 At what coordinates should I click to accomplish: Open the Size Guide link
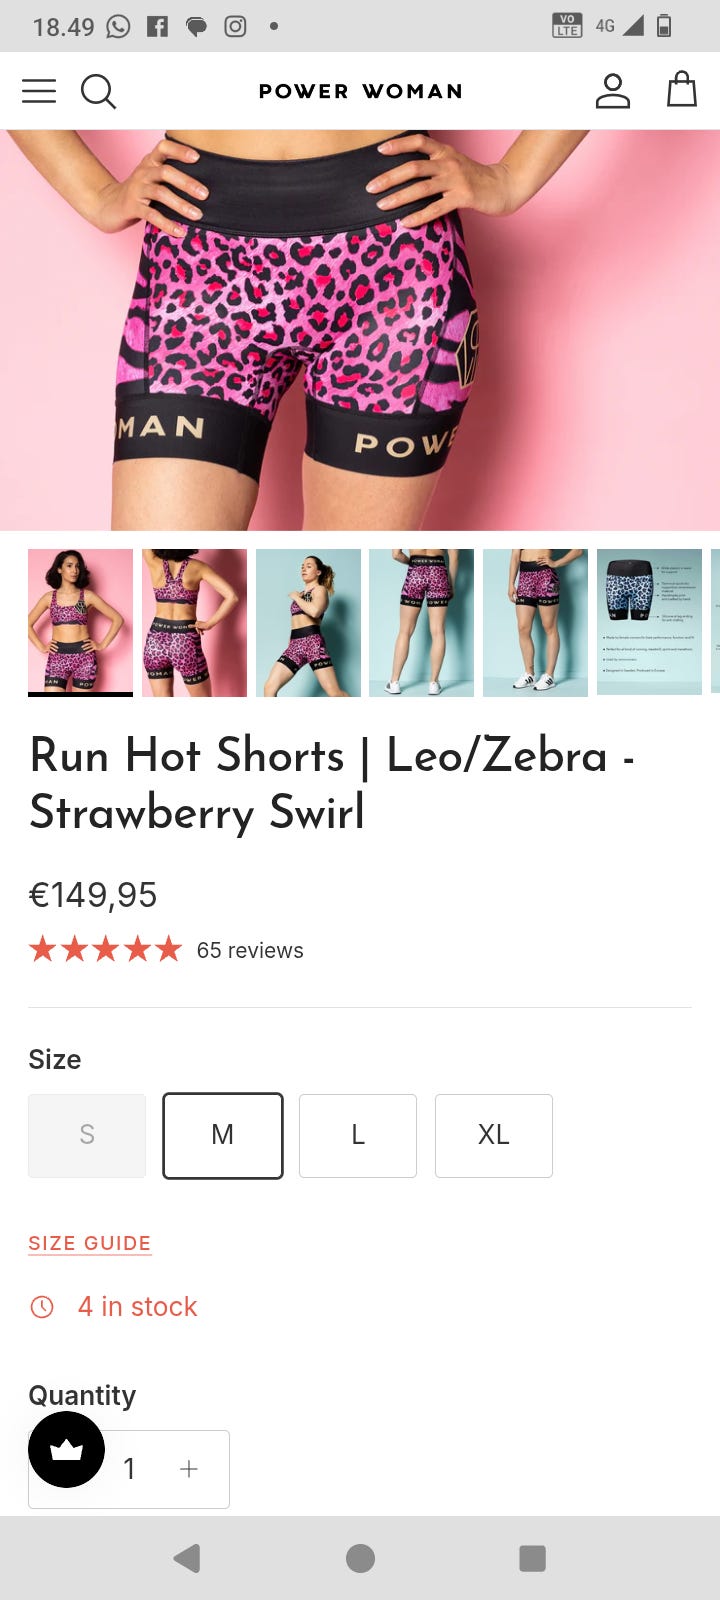coord(90,1243)
